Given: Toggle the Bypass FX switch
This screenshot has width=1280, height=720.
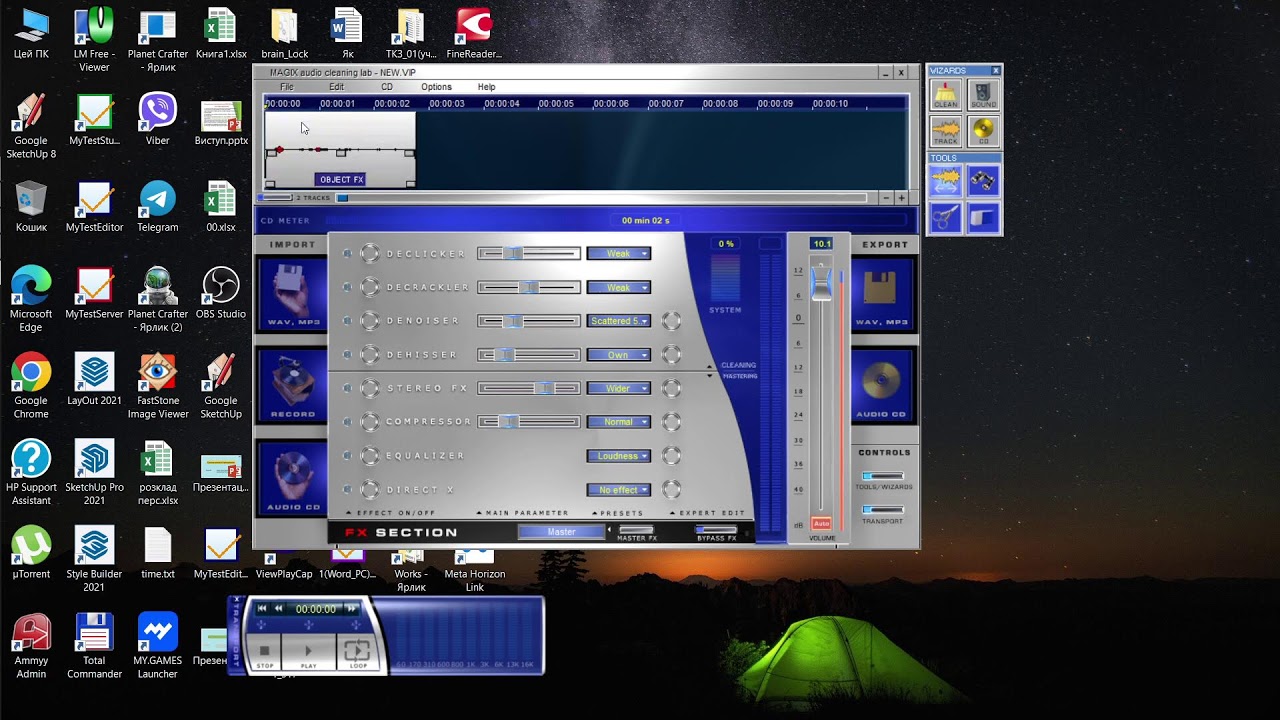Looking at the screenshot, I should pos(716,530).
